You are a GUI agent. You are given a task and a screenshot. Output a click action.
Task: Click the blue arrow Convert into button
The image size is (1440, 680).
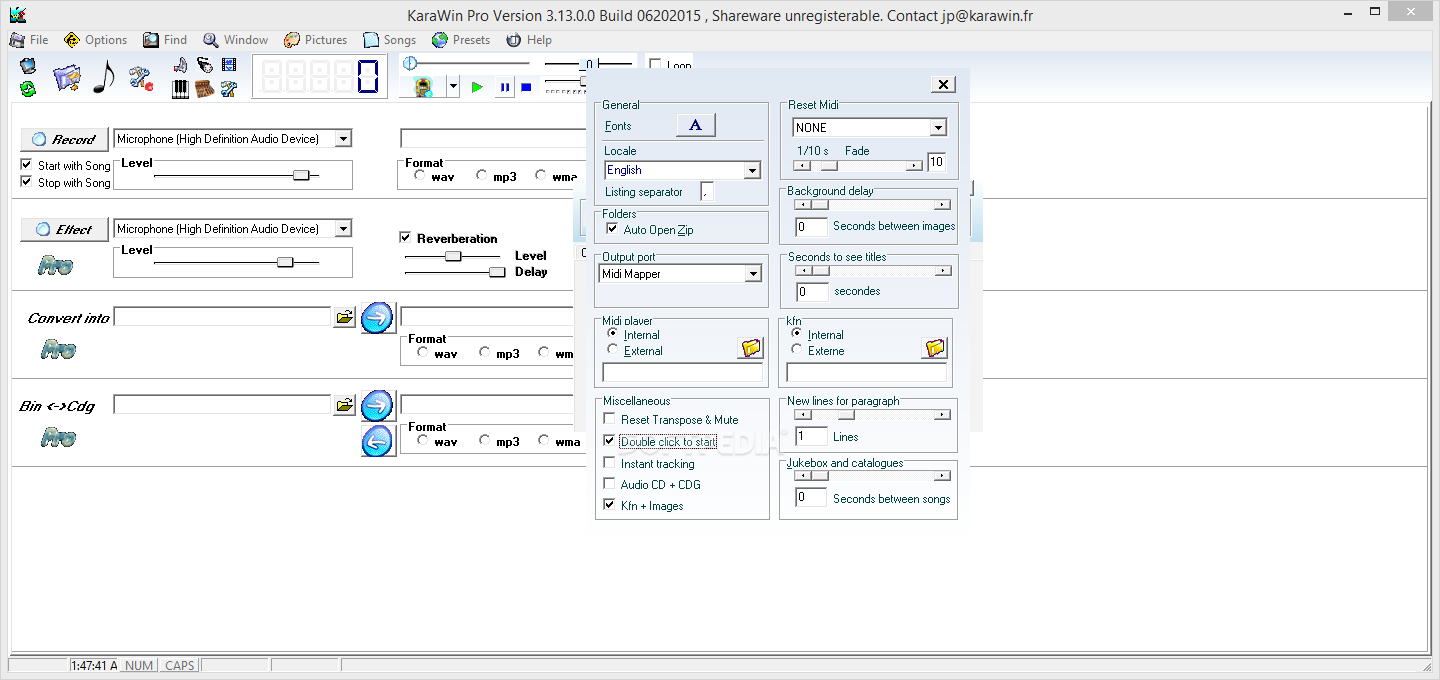(x=377, y=317)
